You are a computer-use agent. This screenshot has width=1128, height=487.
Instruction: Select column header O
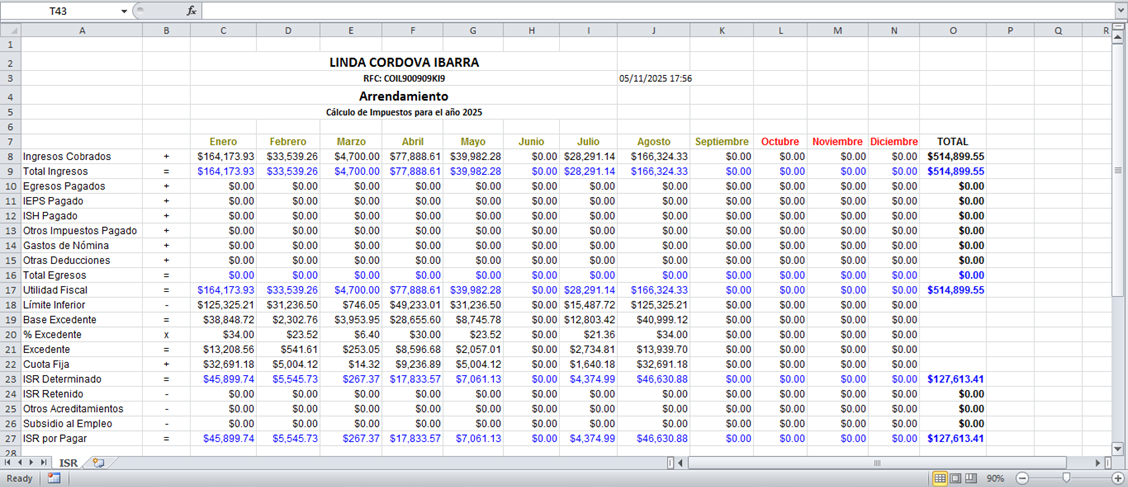point(953,30)
